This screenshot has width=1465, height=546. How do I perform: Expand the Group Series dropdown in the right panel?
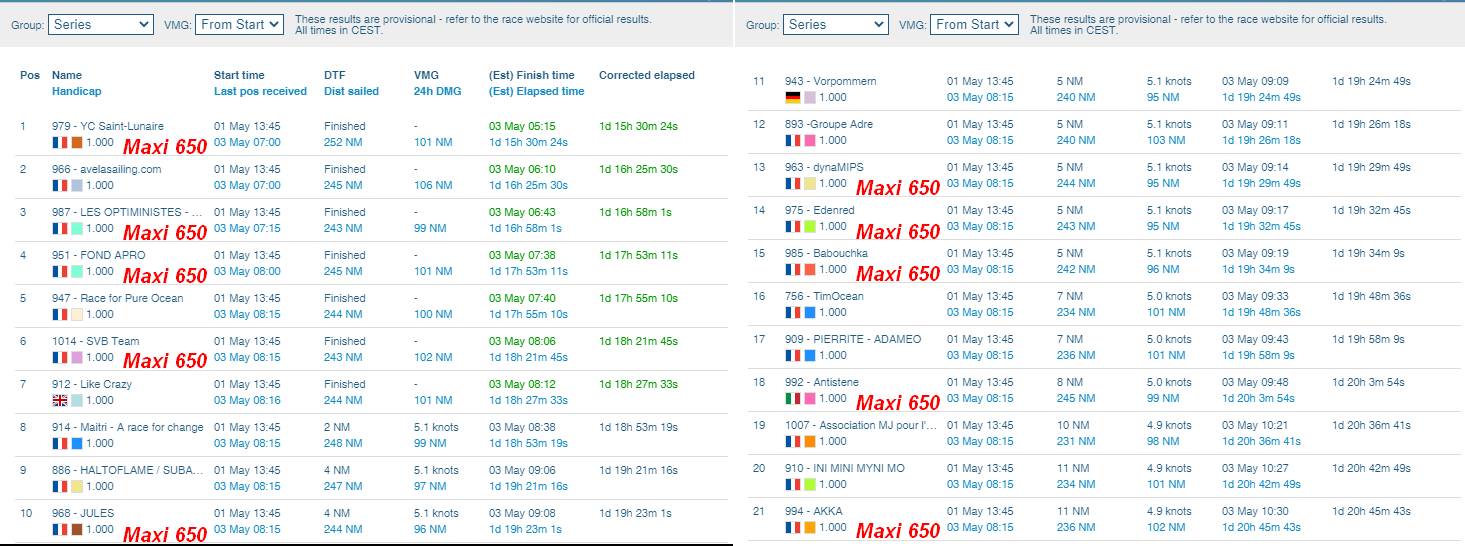point(836,24)
